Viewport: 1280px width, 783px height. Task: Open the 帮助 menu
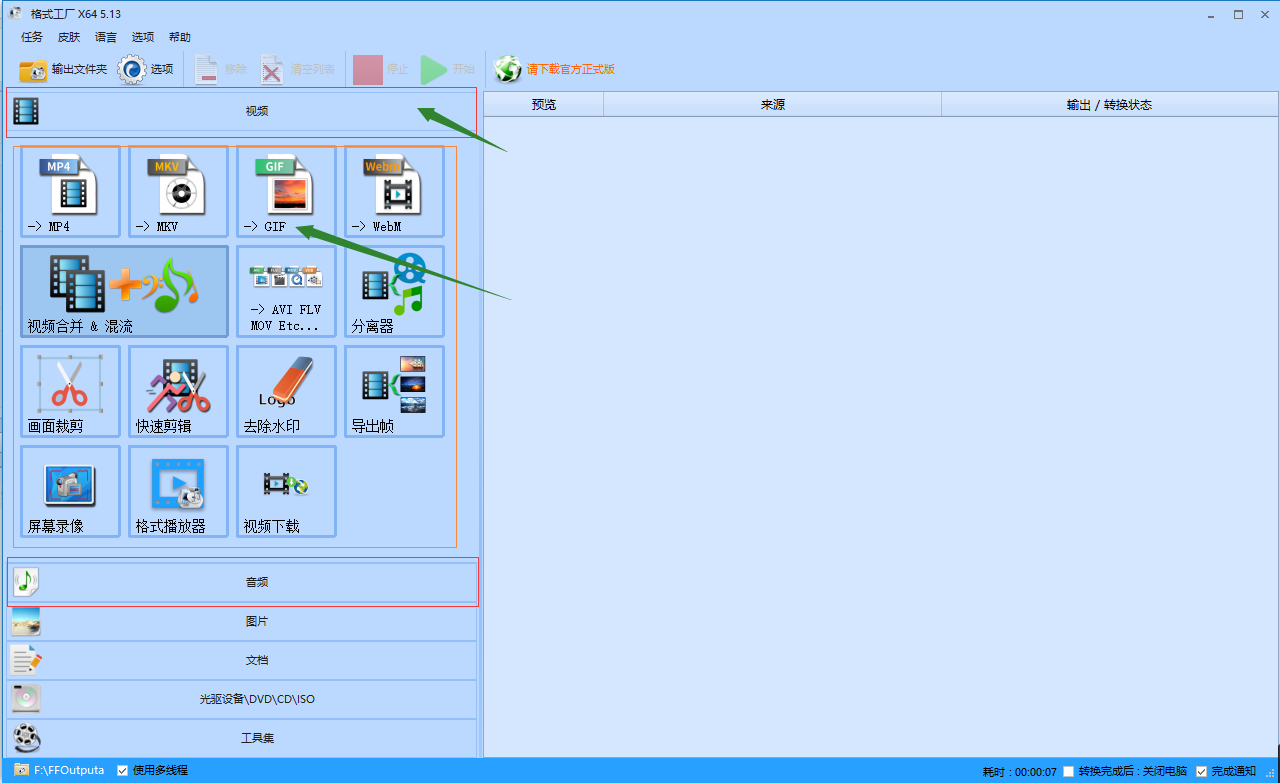pos(180,37)
